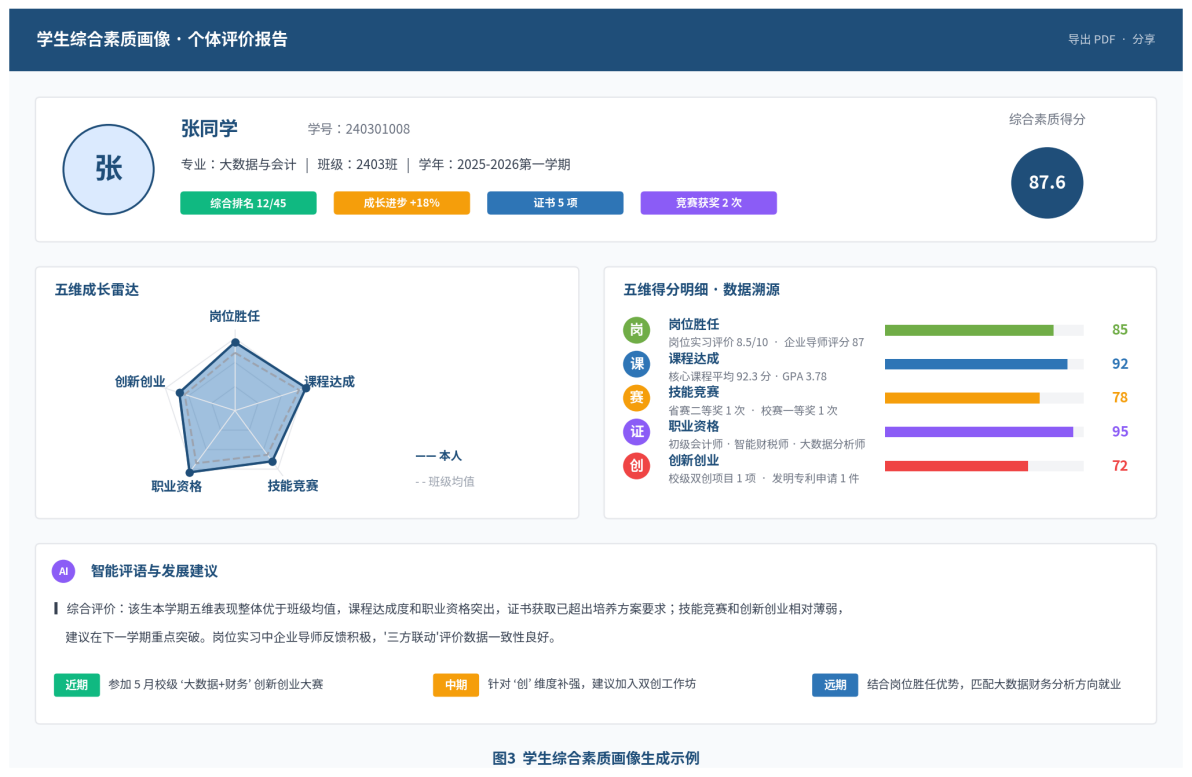Click the score value 72
The image size is (1192, 777).
coord(1120,466)
